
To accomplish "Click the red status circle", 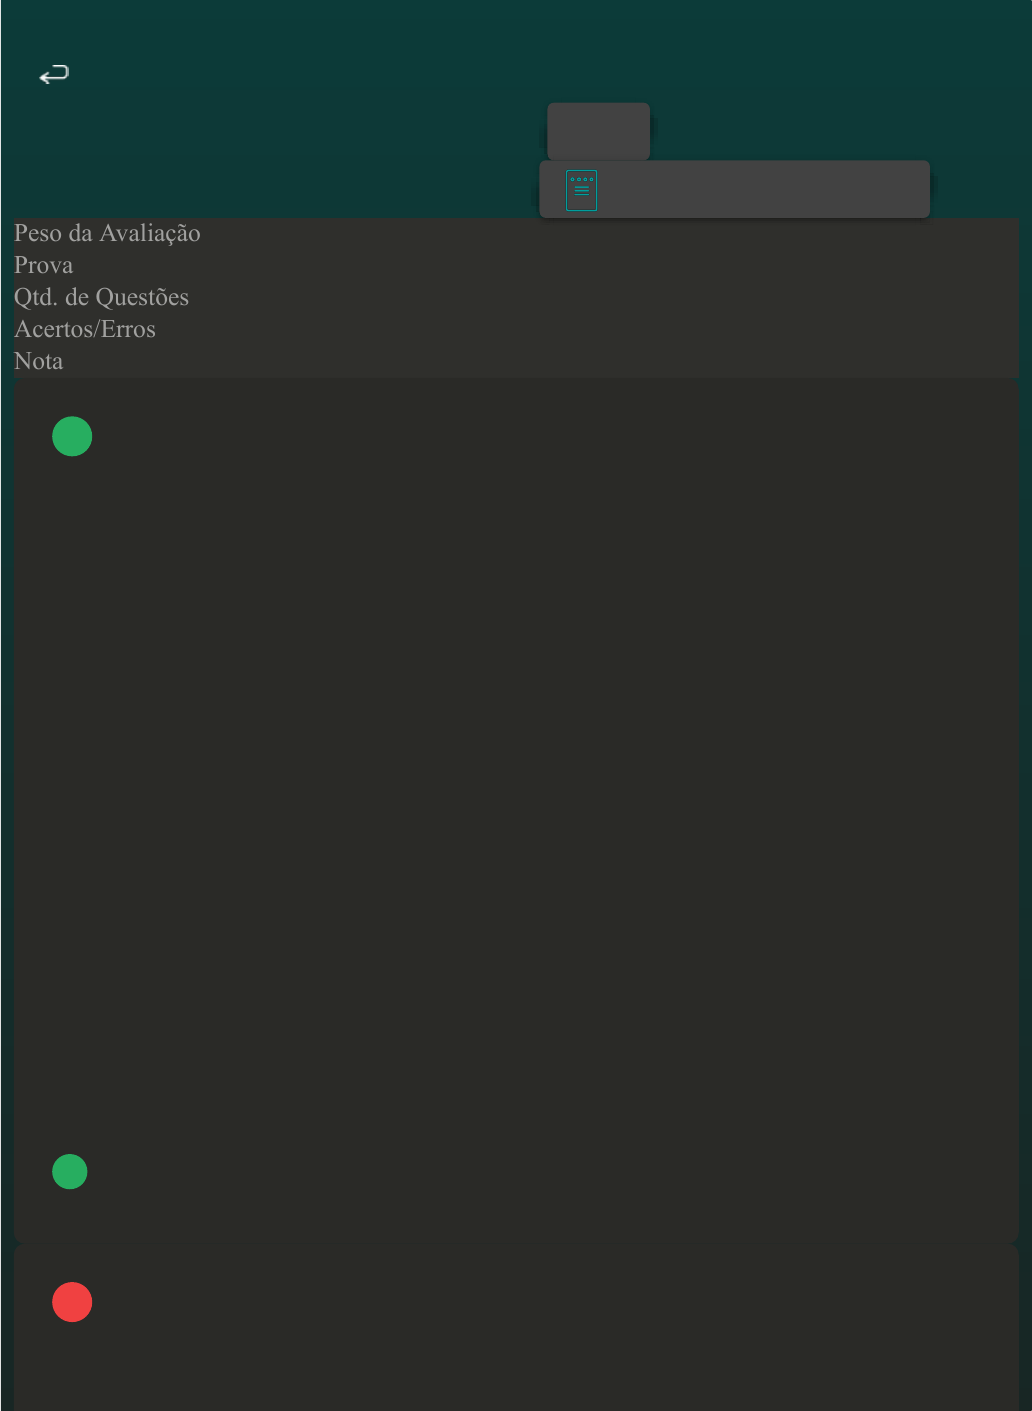I will click(72, 1302).
